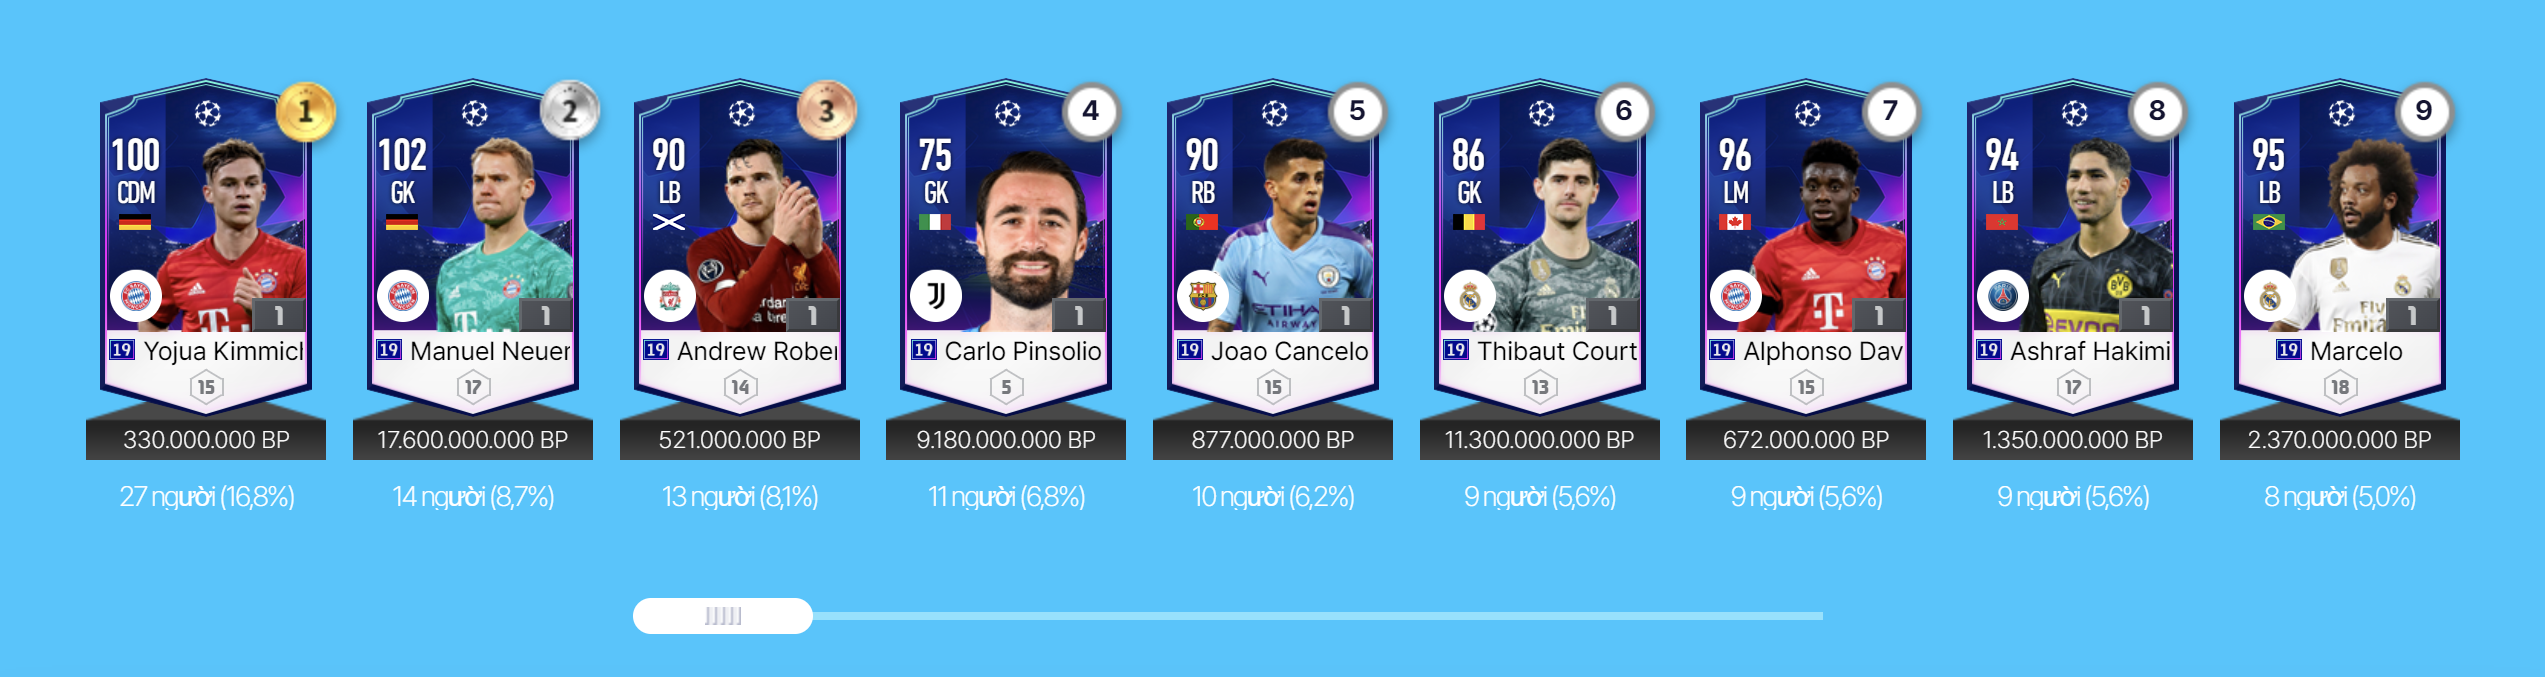Open the Manuel Neuer player card

[473, 248]
